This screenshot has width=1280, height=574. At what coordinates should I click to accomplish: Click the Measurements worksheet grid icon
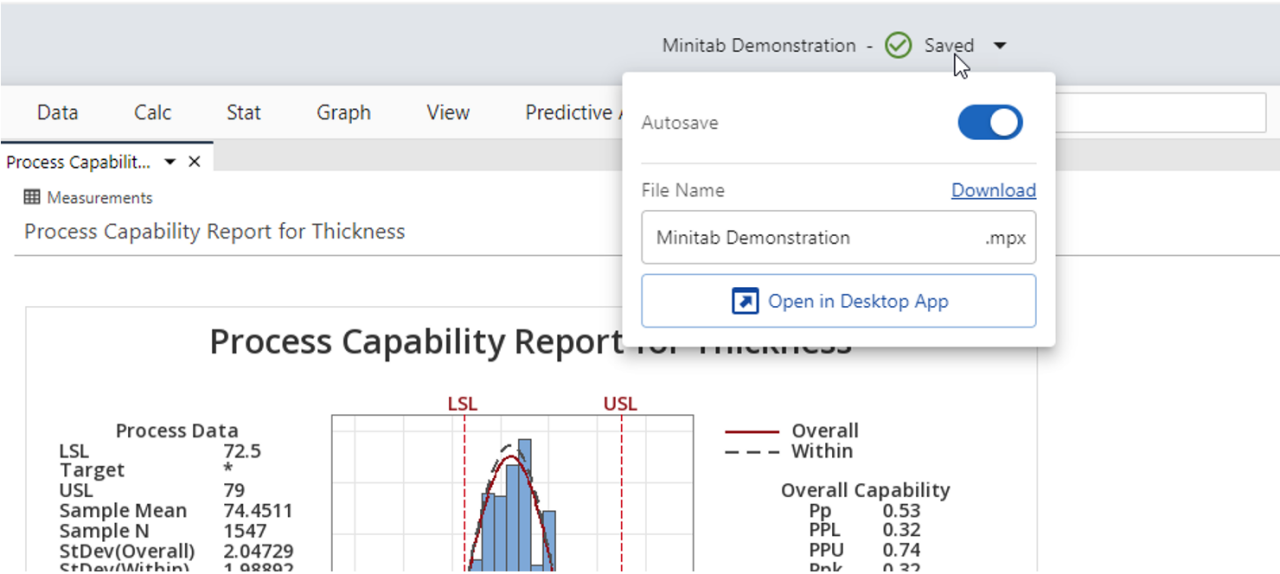click(x=32, y=198)
